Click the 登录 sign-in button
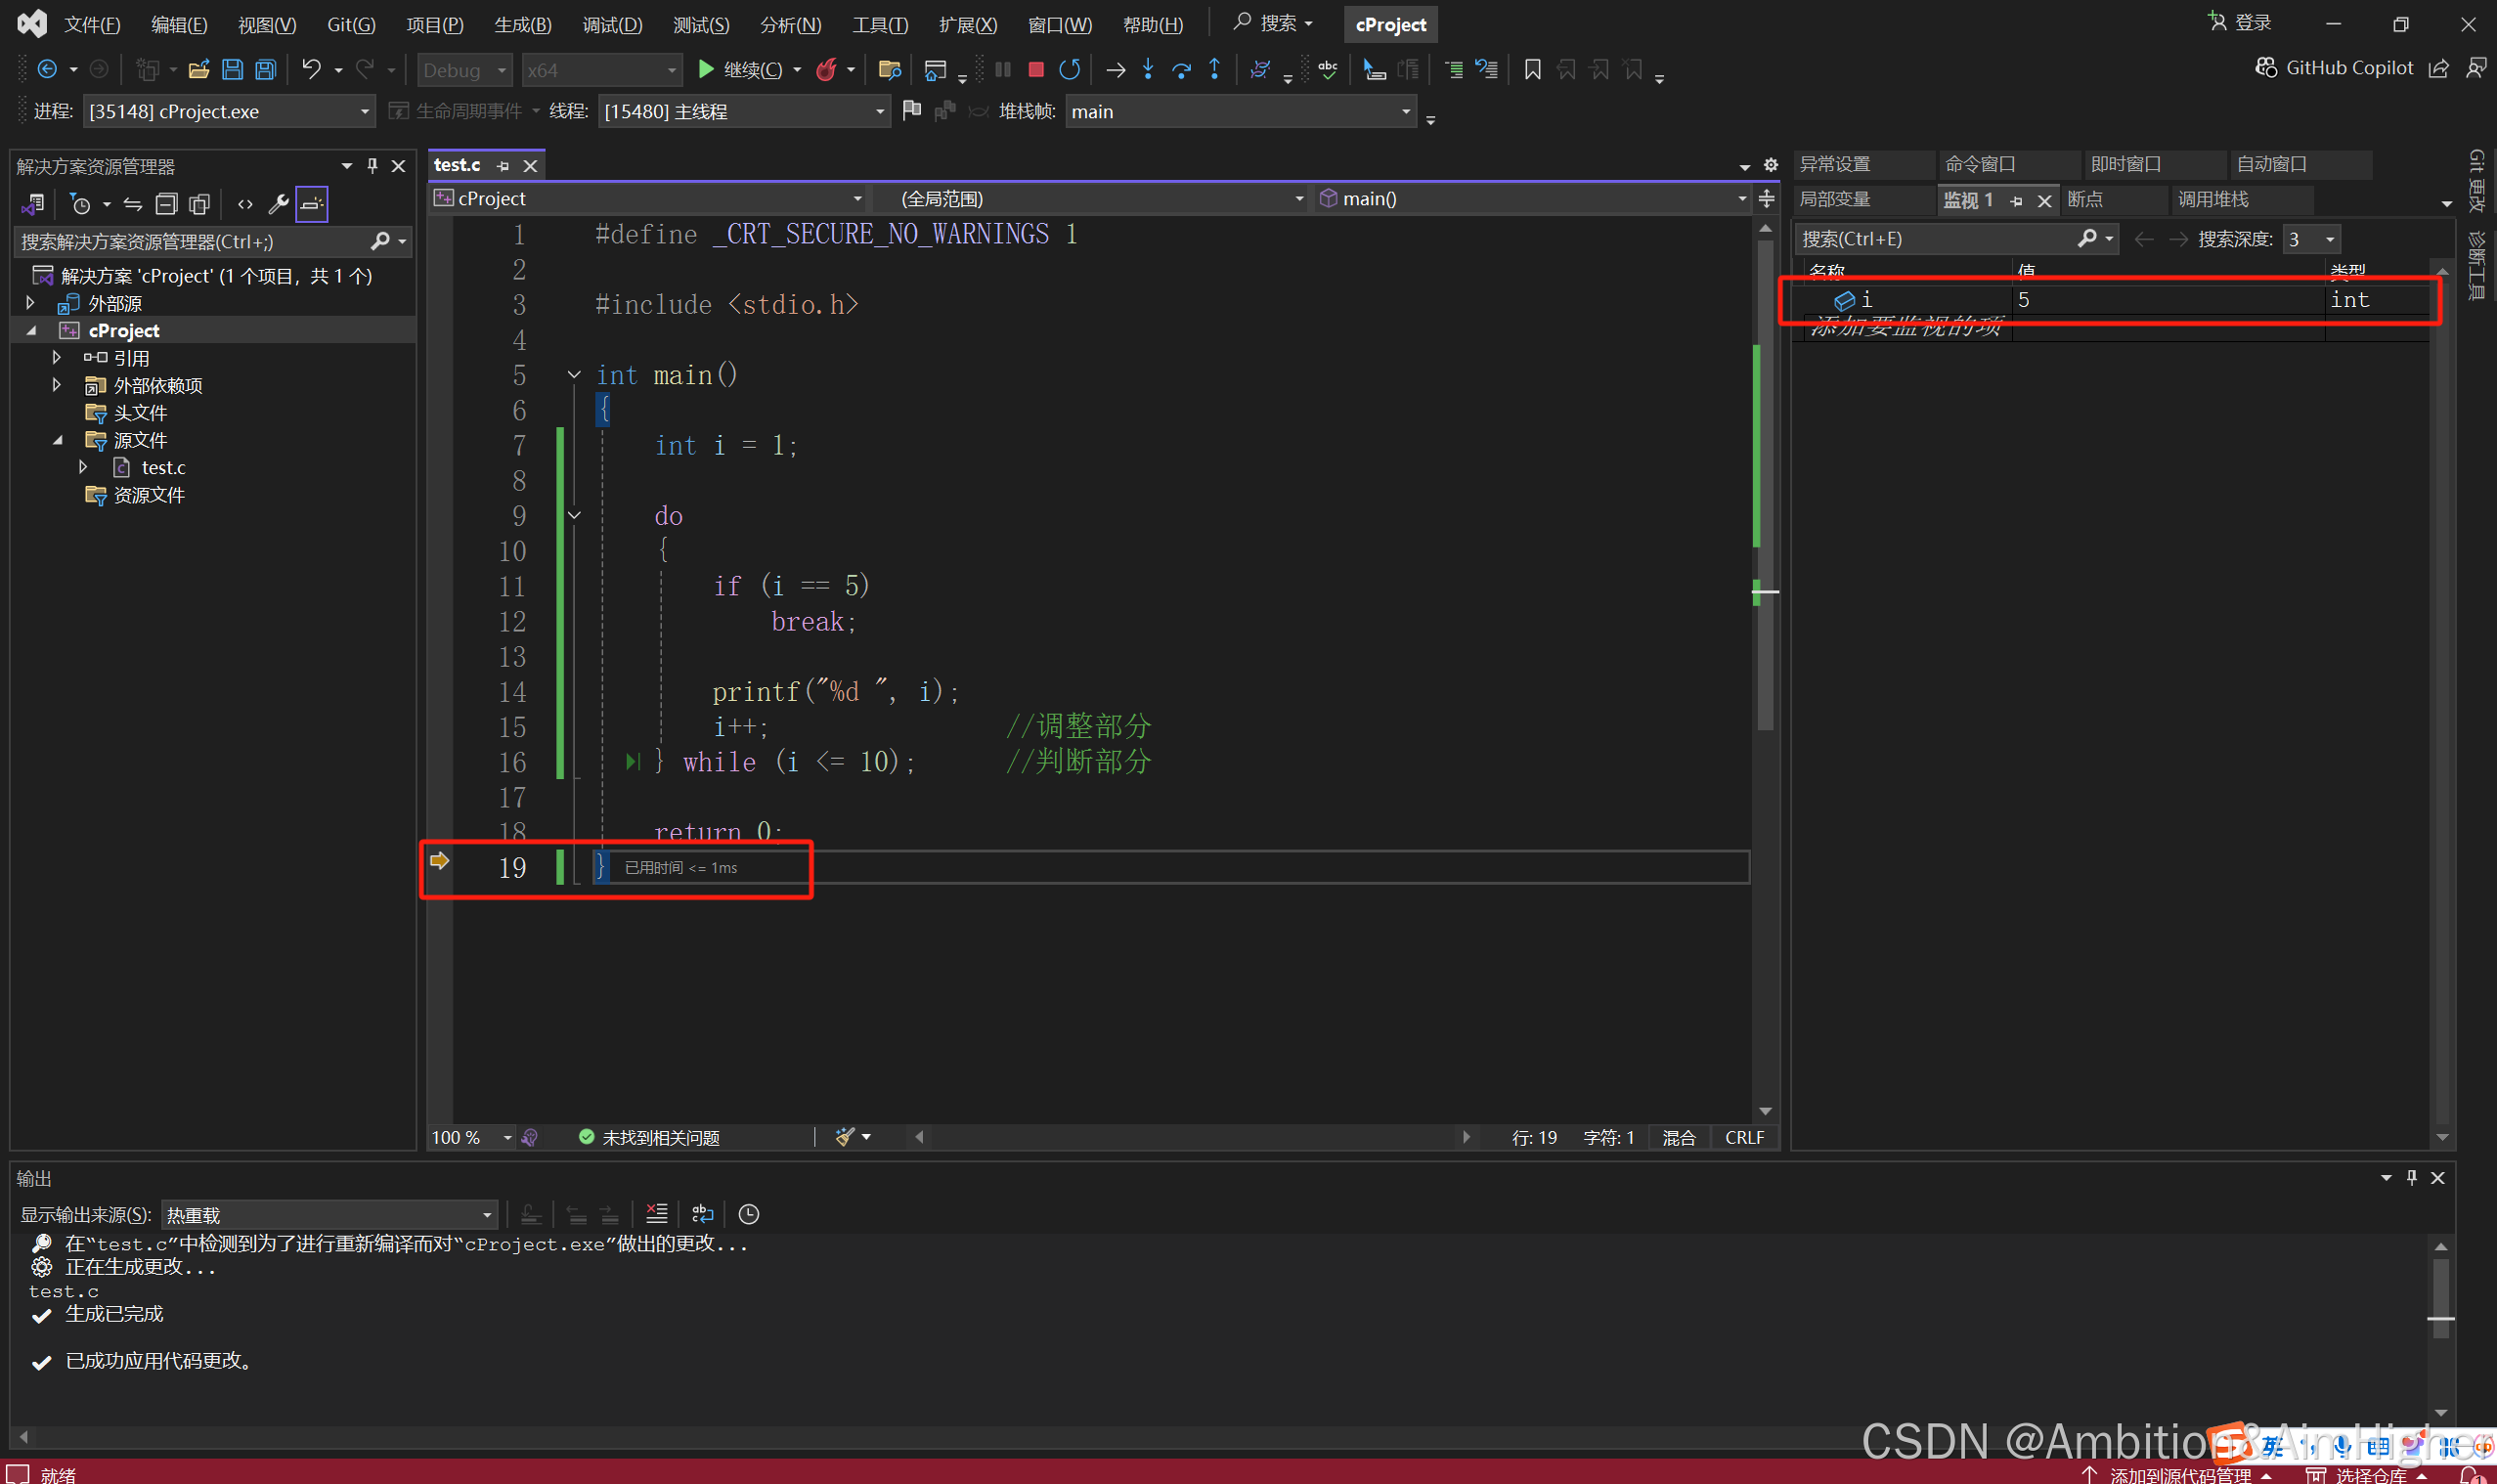2497x1484 pixels. pyautogui.click(x=2240, y=22)
